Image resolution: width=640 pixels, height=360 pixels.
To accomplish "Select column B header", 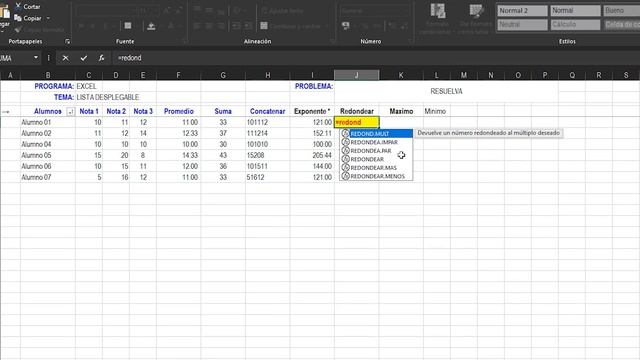I will [x=48, y=75].
